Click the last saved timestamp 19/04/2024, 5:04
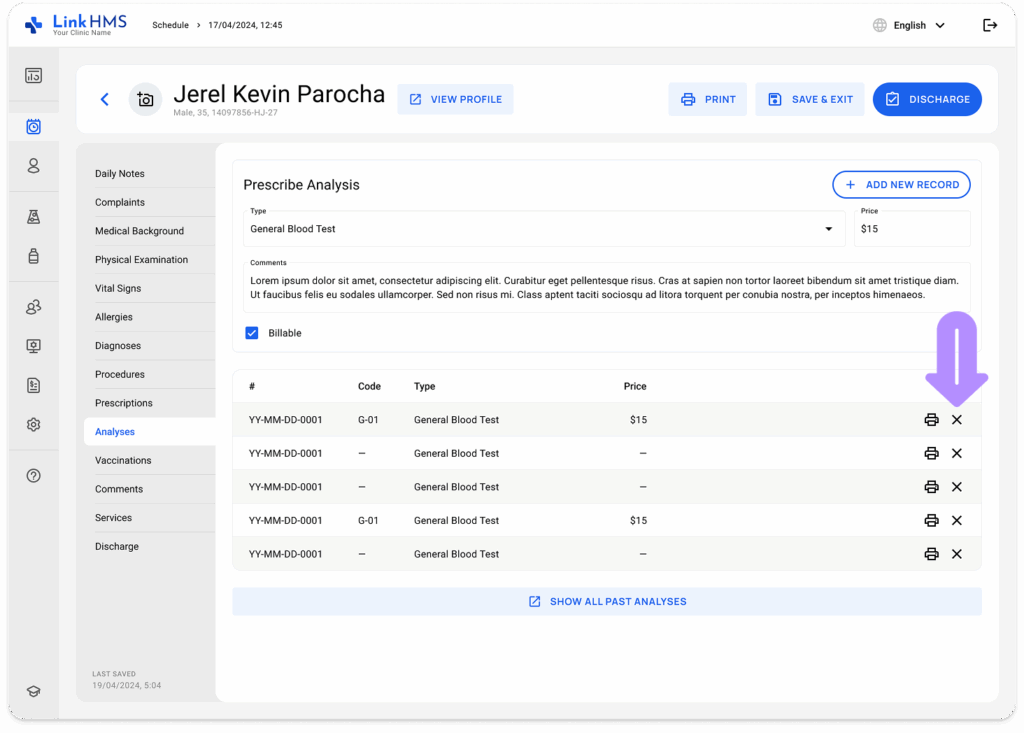Image resolution: width=1024 pixels, height=733 pixels. (127, 685)
